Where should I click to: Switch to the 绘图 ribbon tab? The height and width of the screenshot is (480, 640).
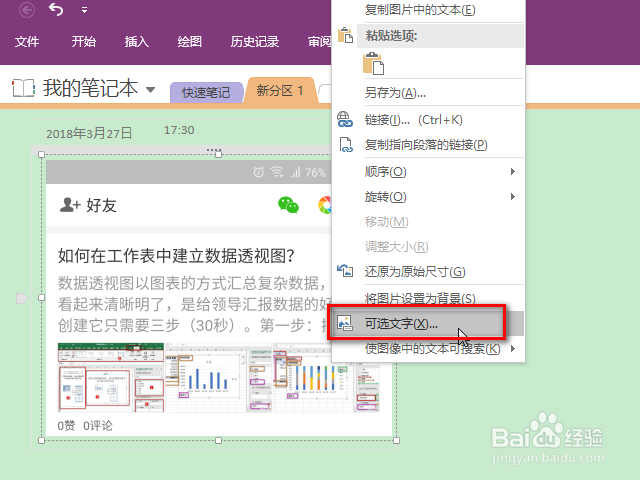tap(189, 41)
